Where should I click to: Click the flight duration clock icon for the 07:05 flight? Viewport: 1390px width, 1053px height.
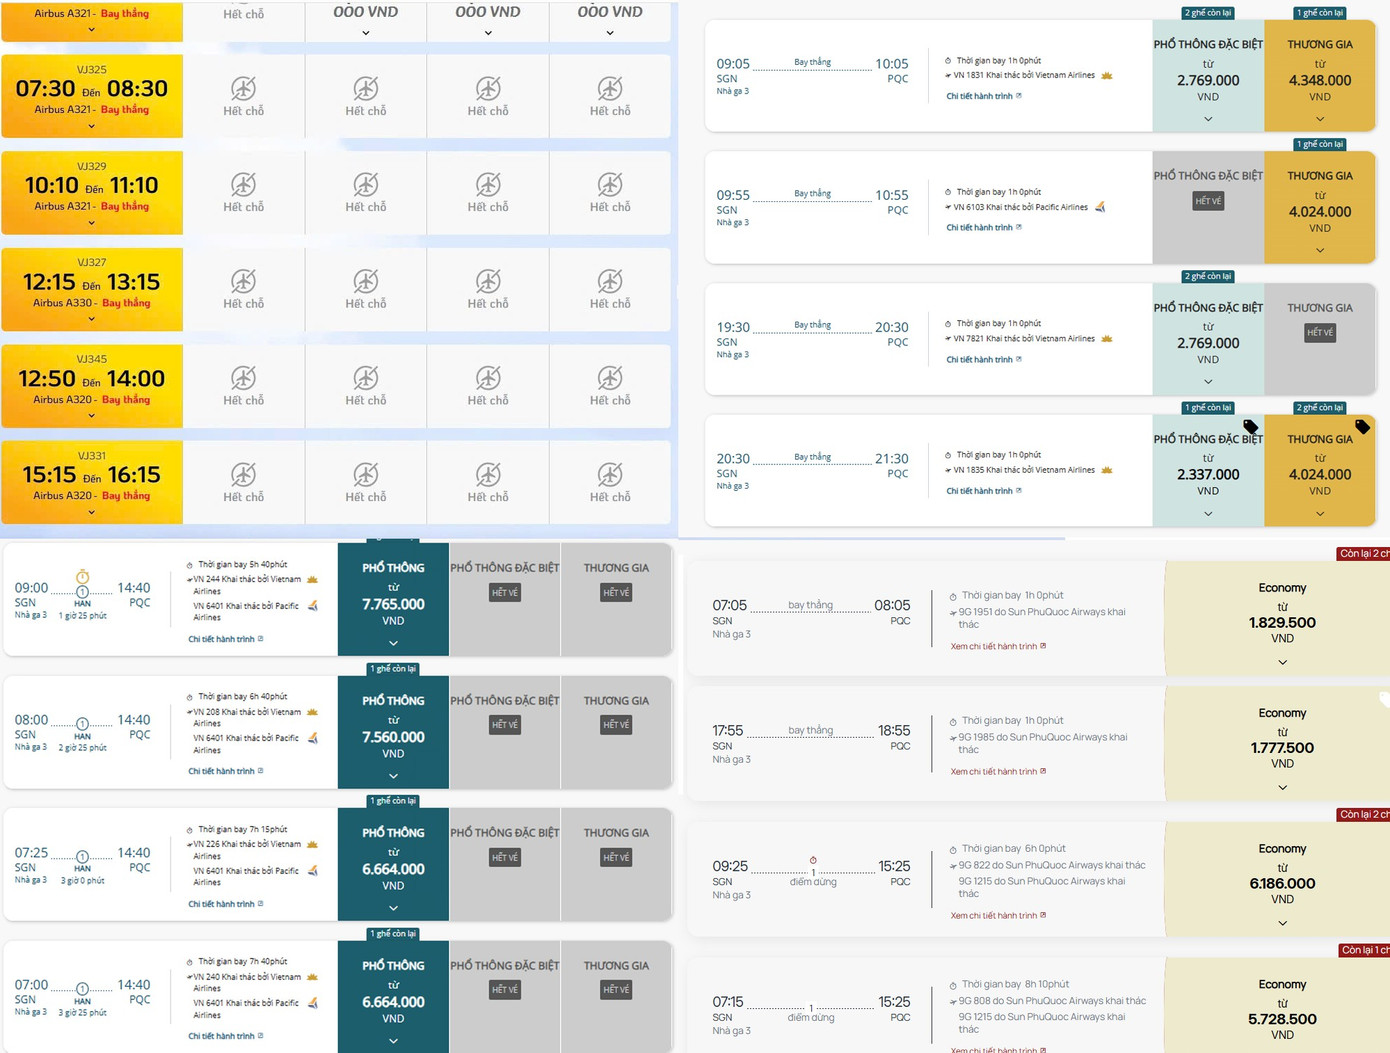point(953,596)
